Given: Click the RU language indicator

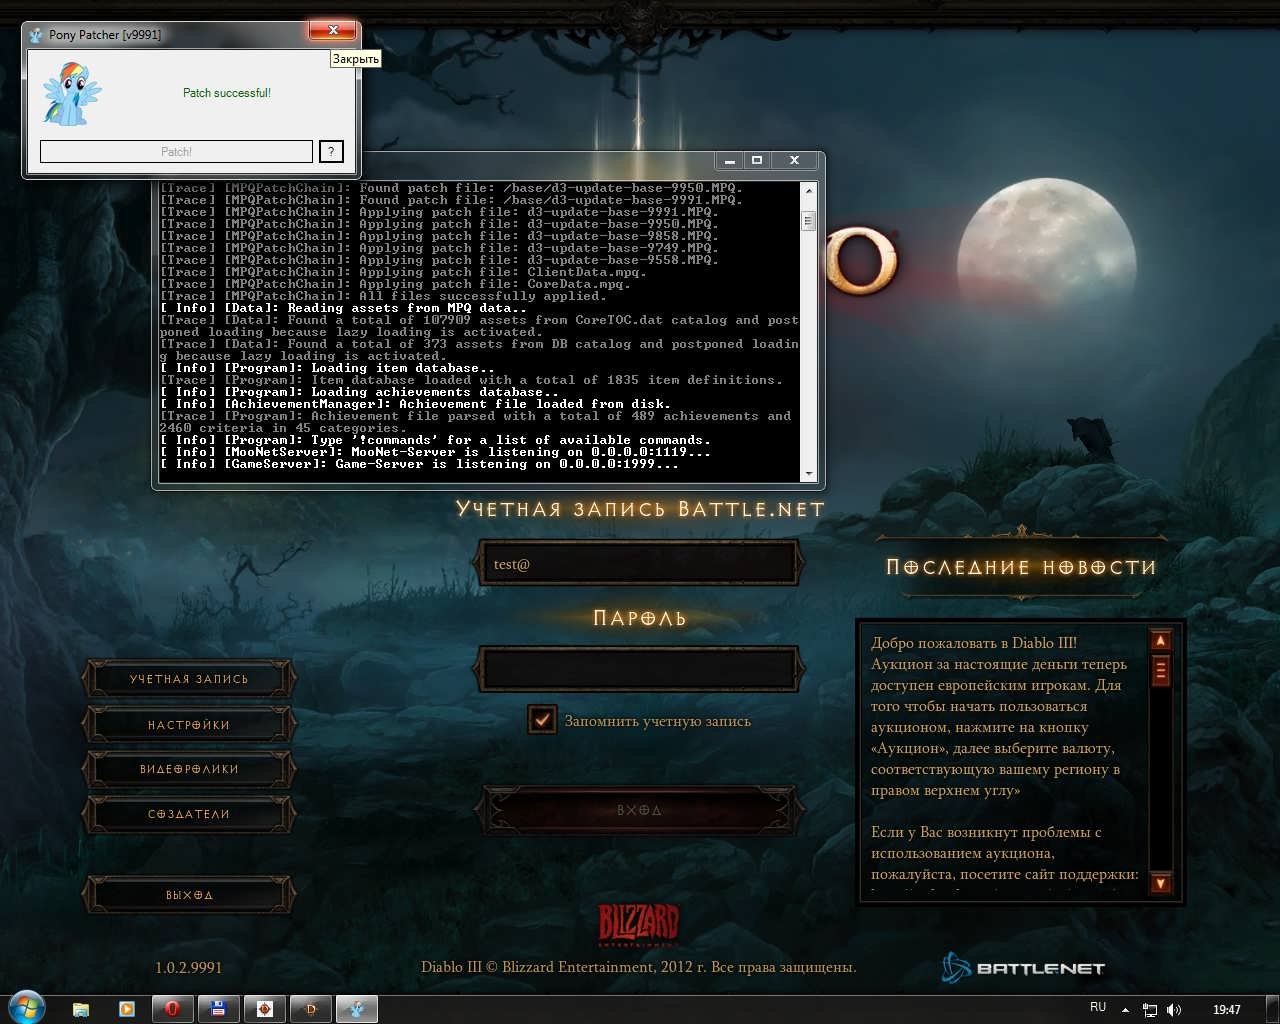Looking at the screenshot, I should point(1098,1007).
